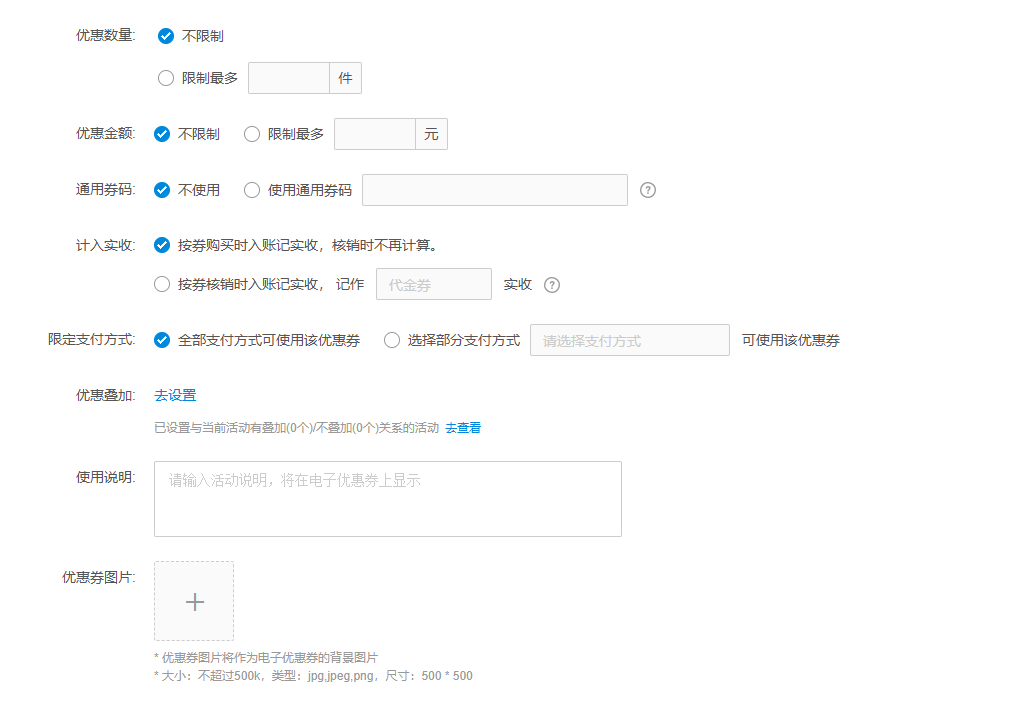Choose 限制最多 option for 优惠金额
The height and width of the screenshot is (703, 1022).
coord(252,133)
